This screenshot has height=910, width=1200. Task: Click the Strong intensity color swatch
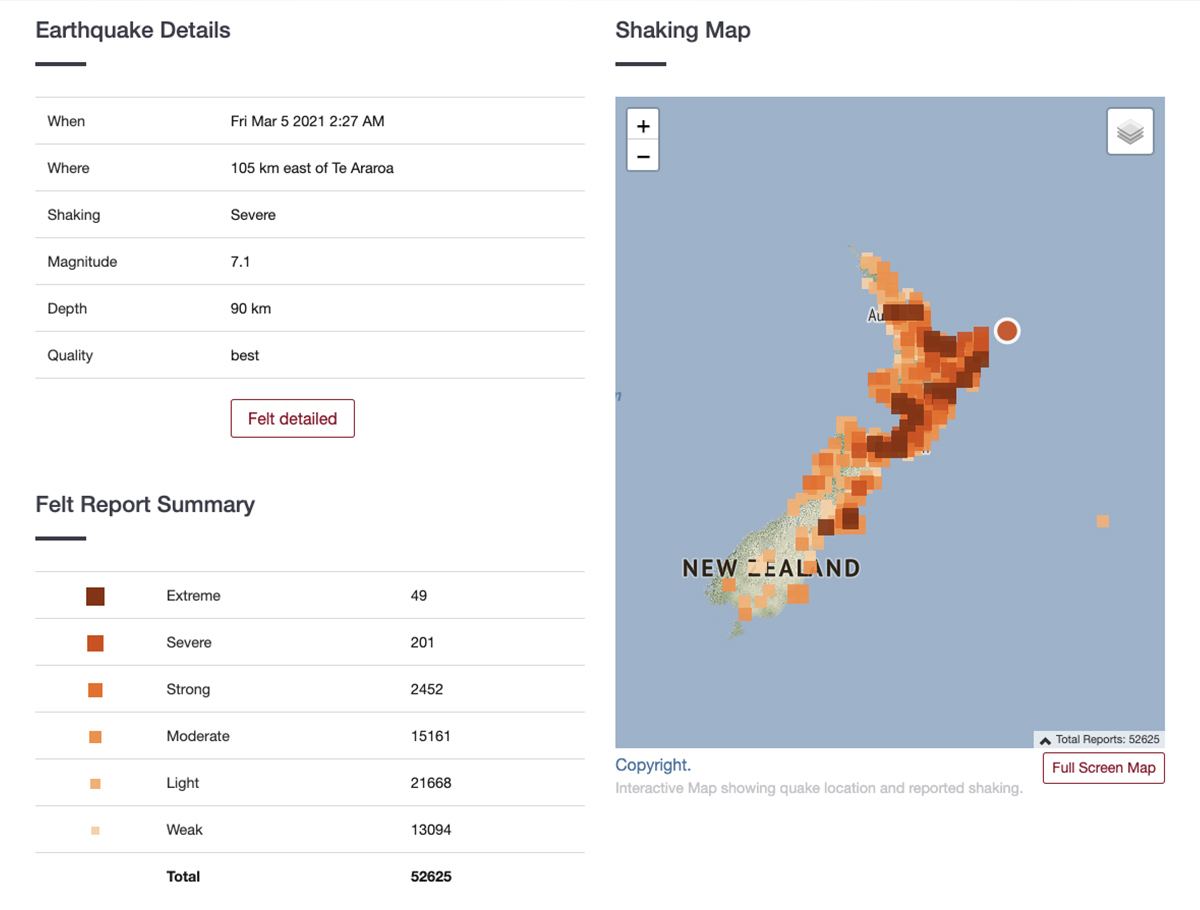[x=95, y=690]
